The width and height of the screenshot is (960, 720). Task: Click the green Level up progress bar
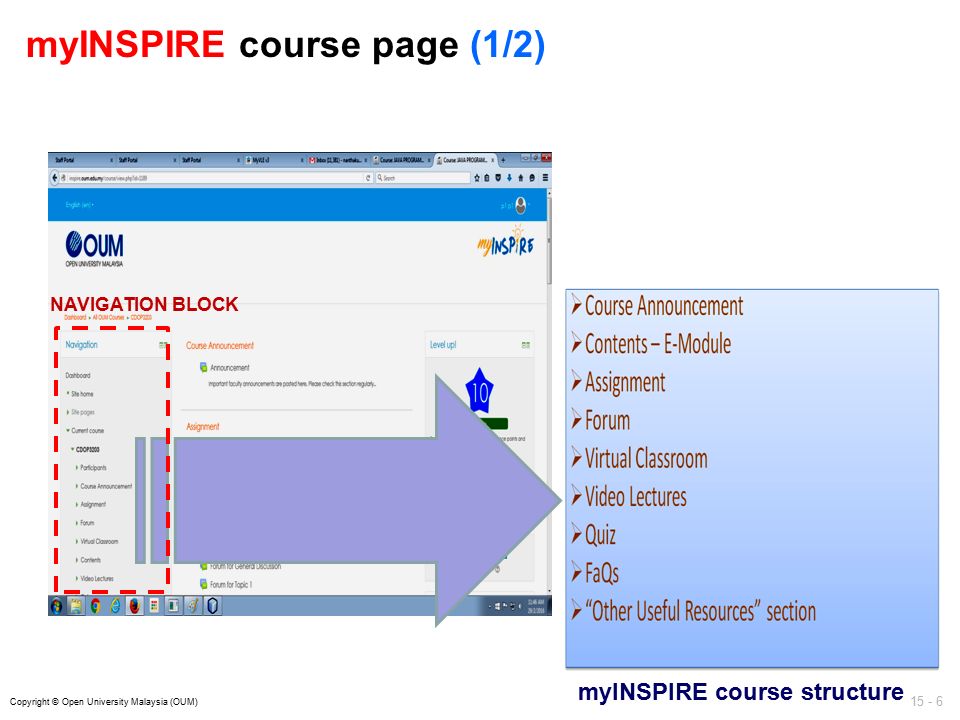click(494, 423)
